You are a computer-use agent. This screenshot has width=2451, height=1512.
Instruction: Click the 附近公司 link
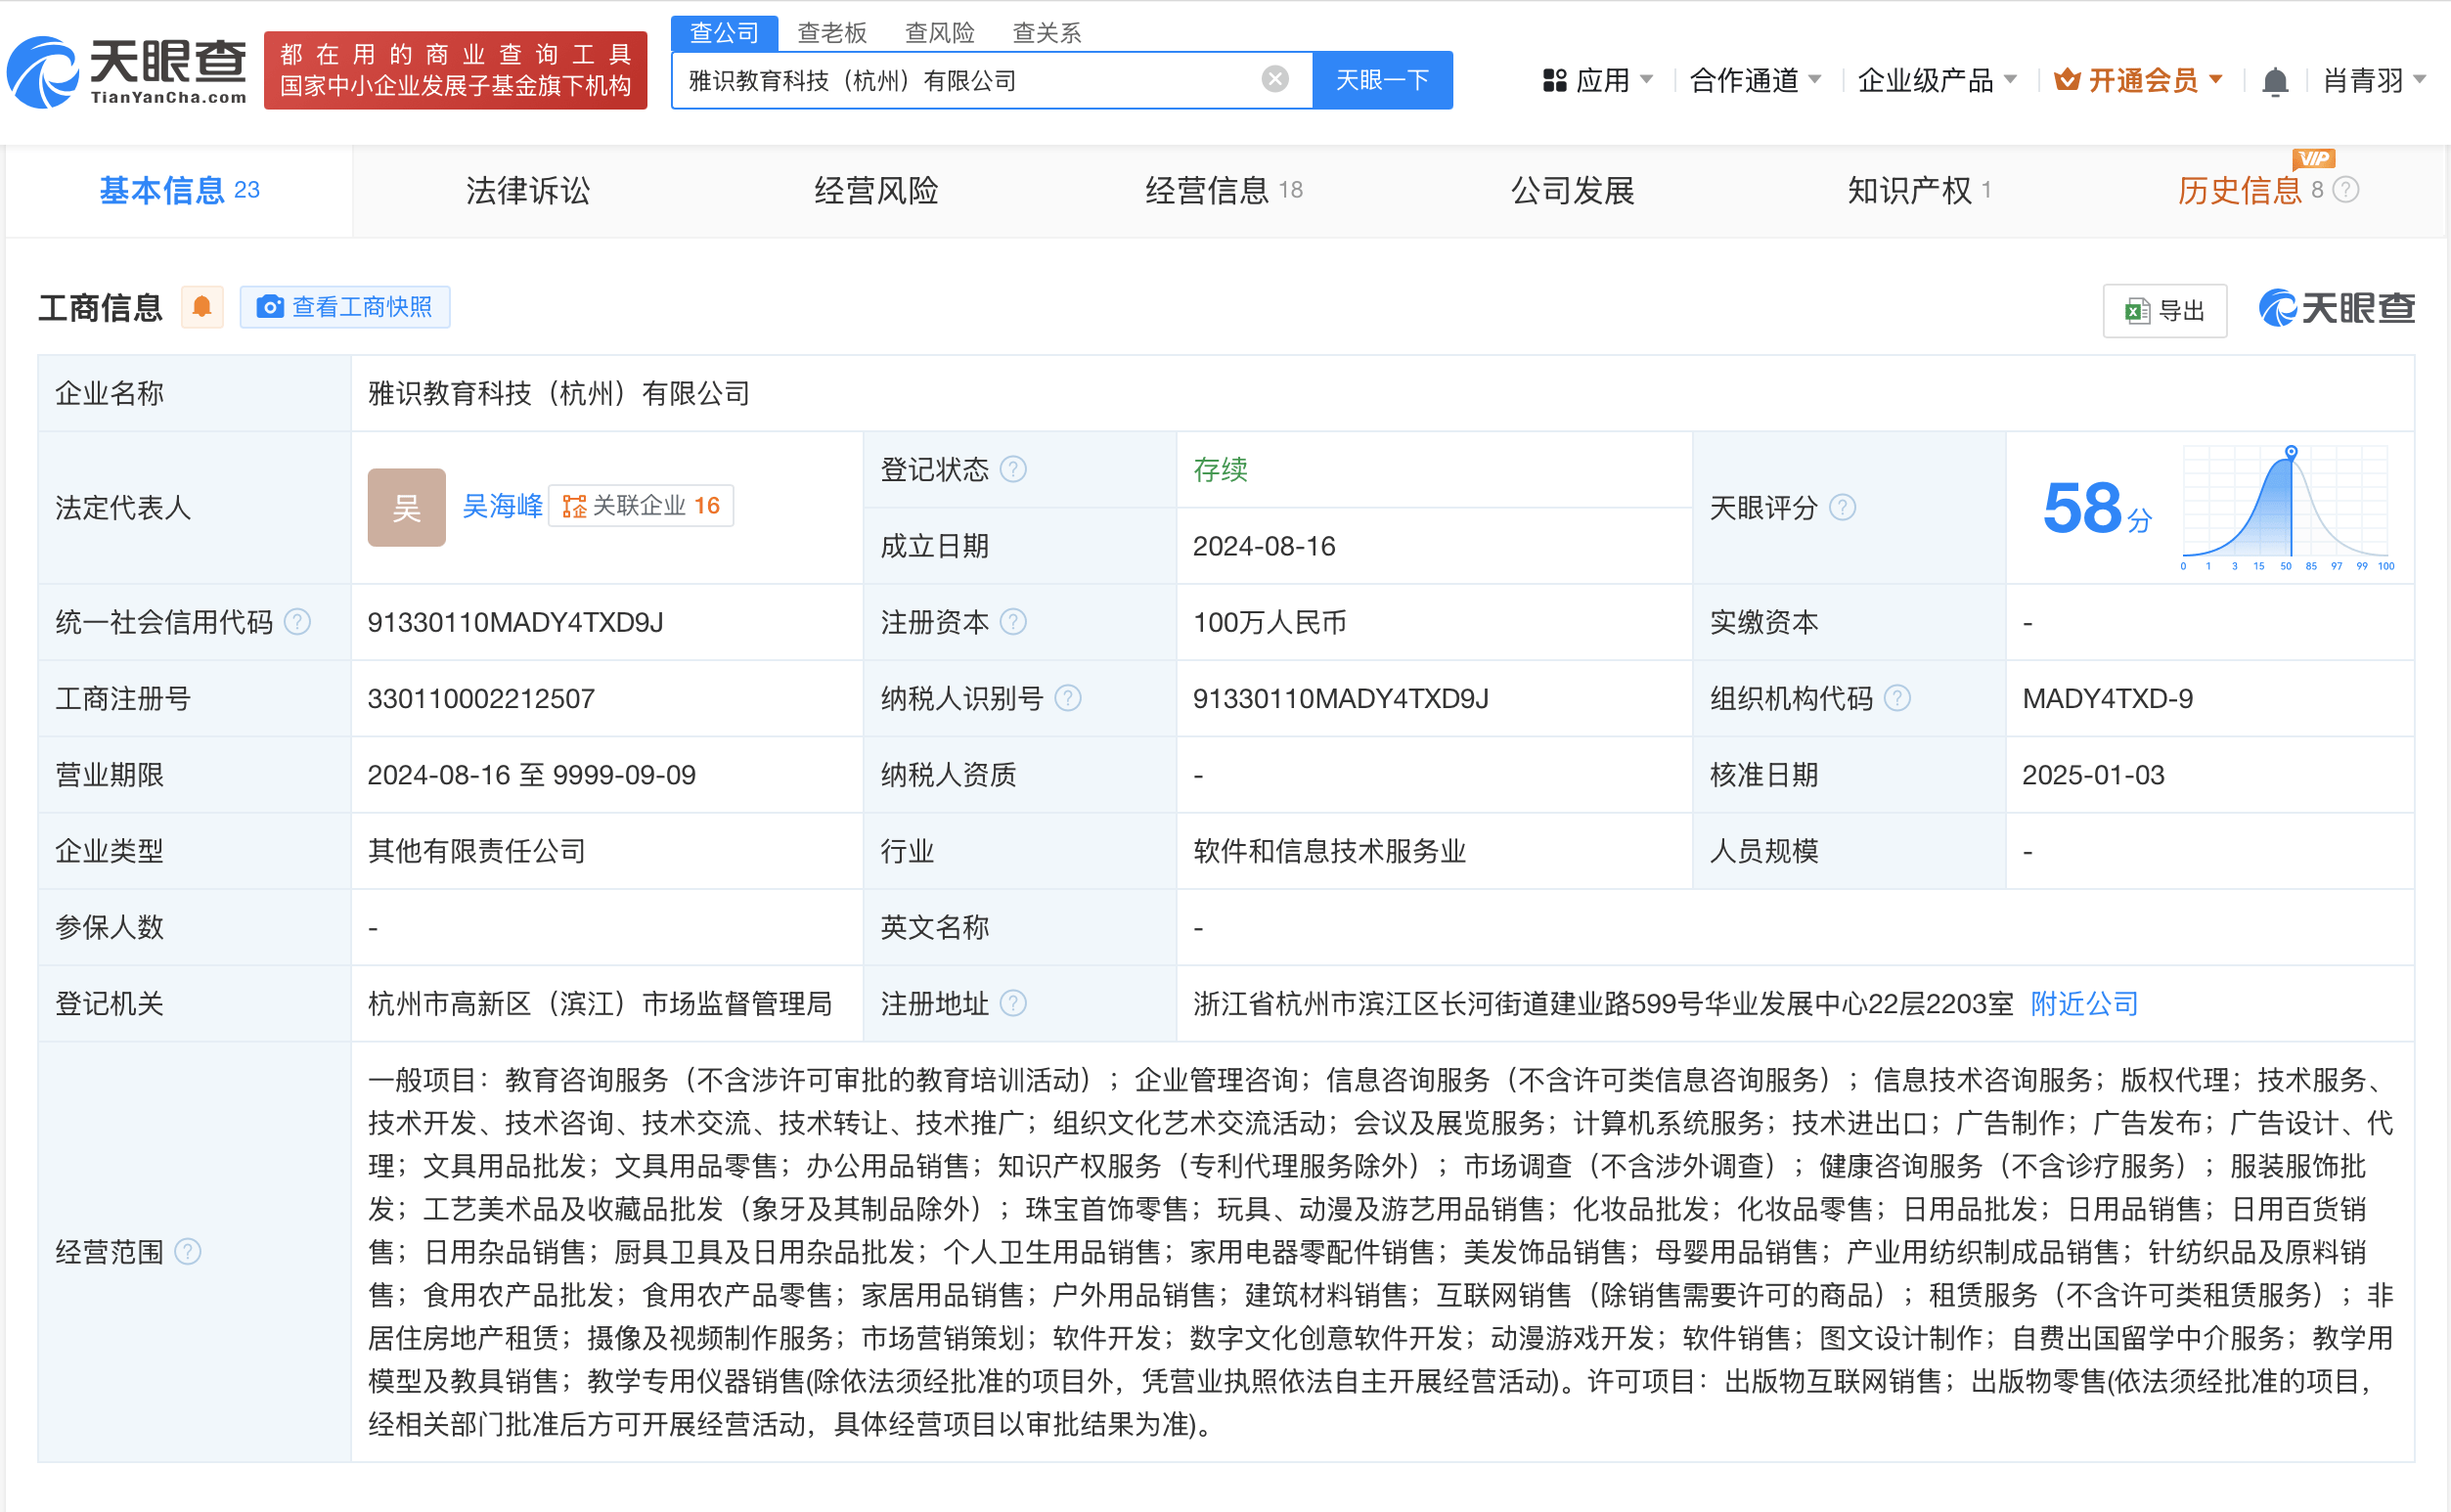pos(2084,1003)
